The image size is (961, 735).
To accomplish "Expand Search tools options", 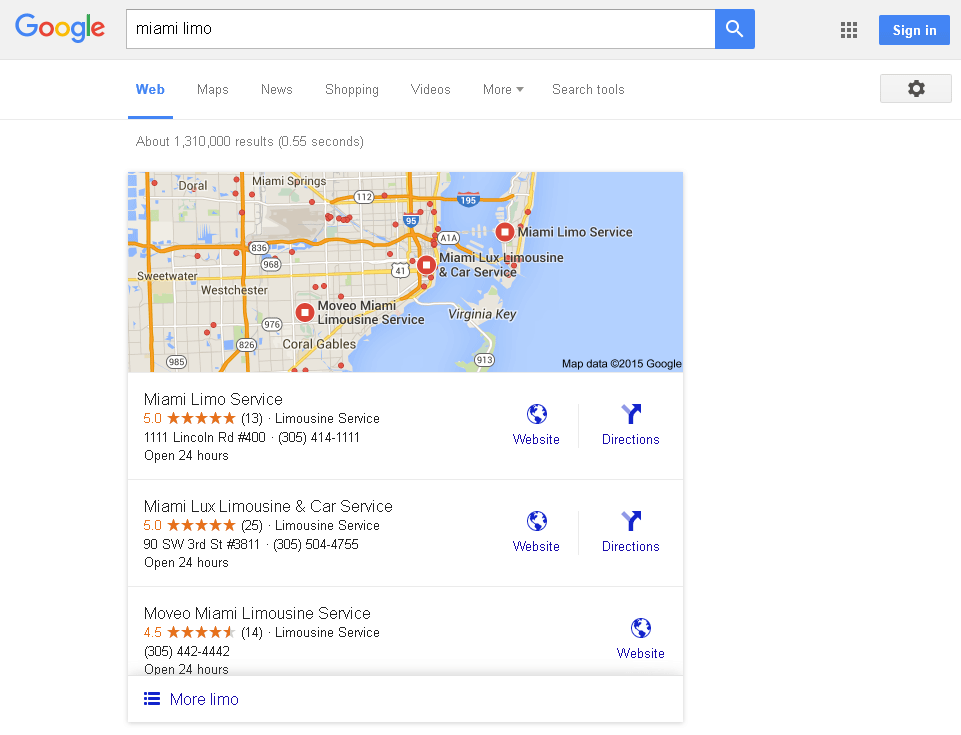I will [588, 89].
